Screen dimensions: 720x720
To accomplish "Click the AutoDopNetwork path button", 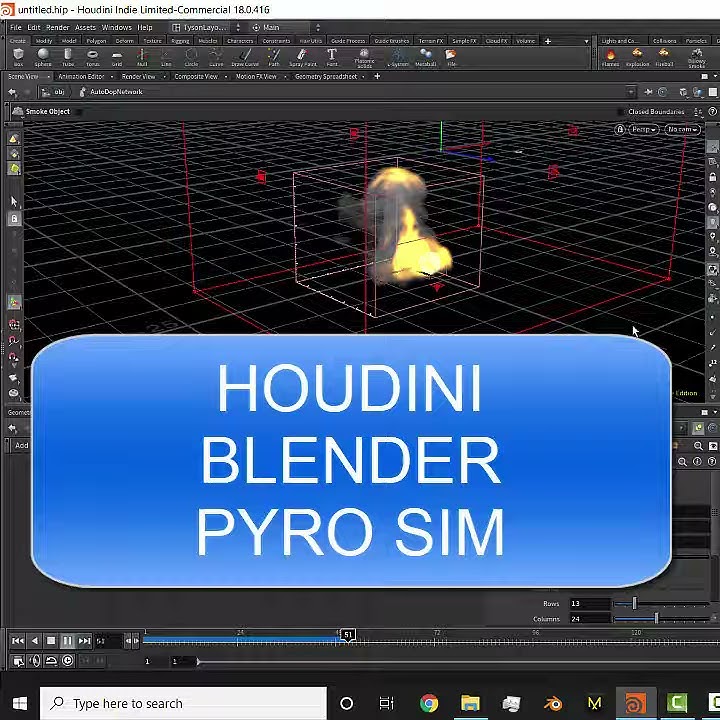I will coord(112,92).
